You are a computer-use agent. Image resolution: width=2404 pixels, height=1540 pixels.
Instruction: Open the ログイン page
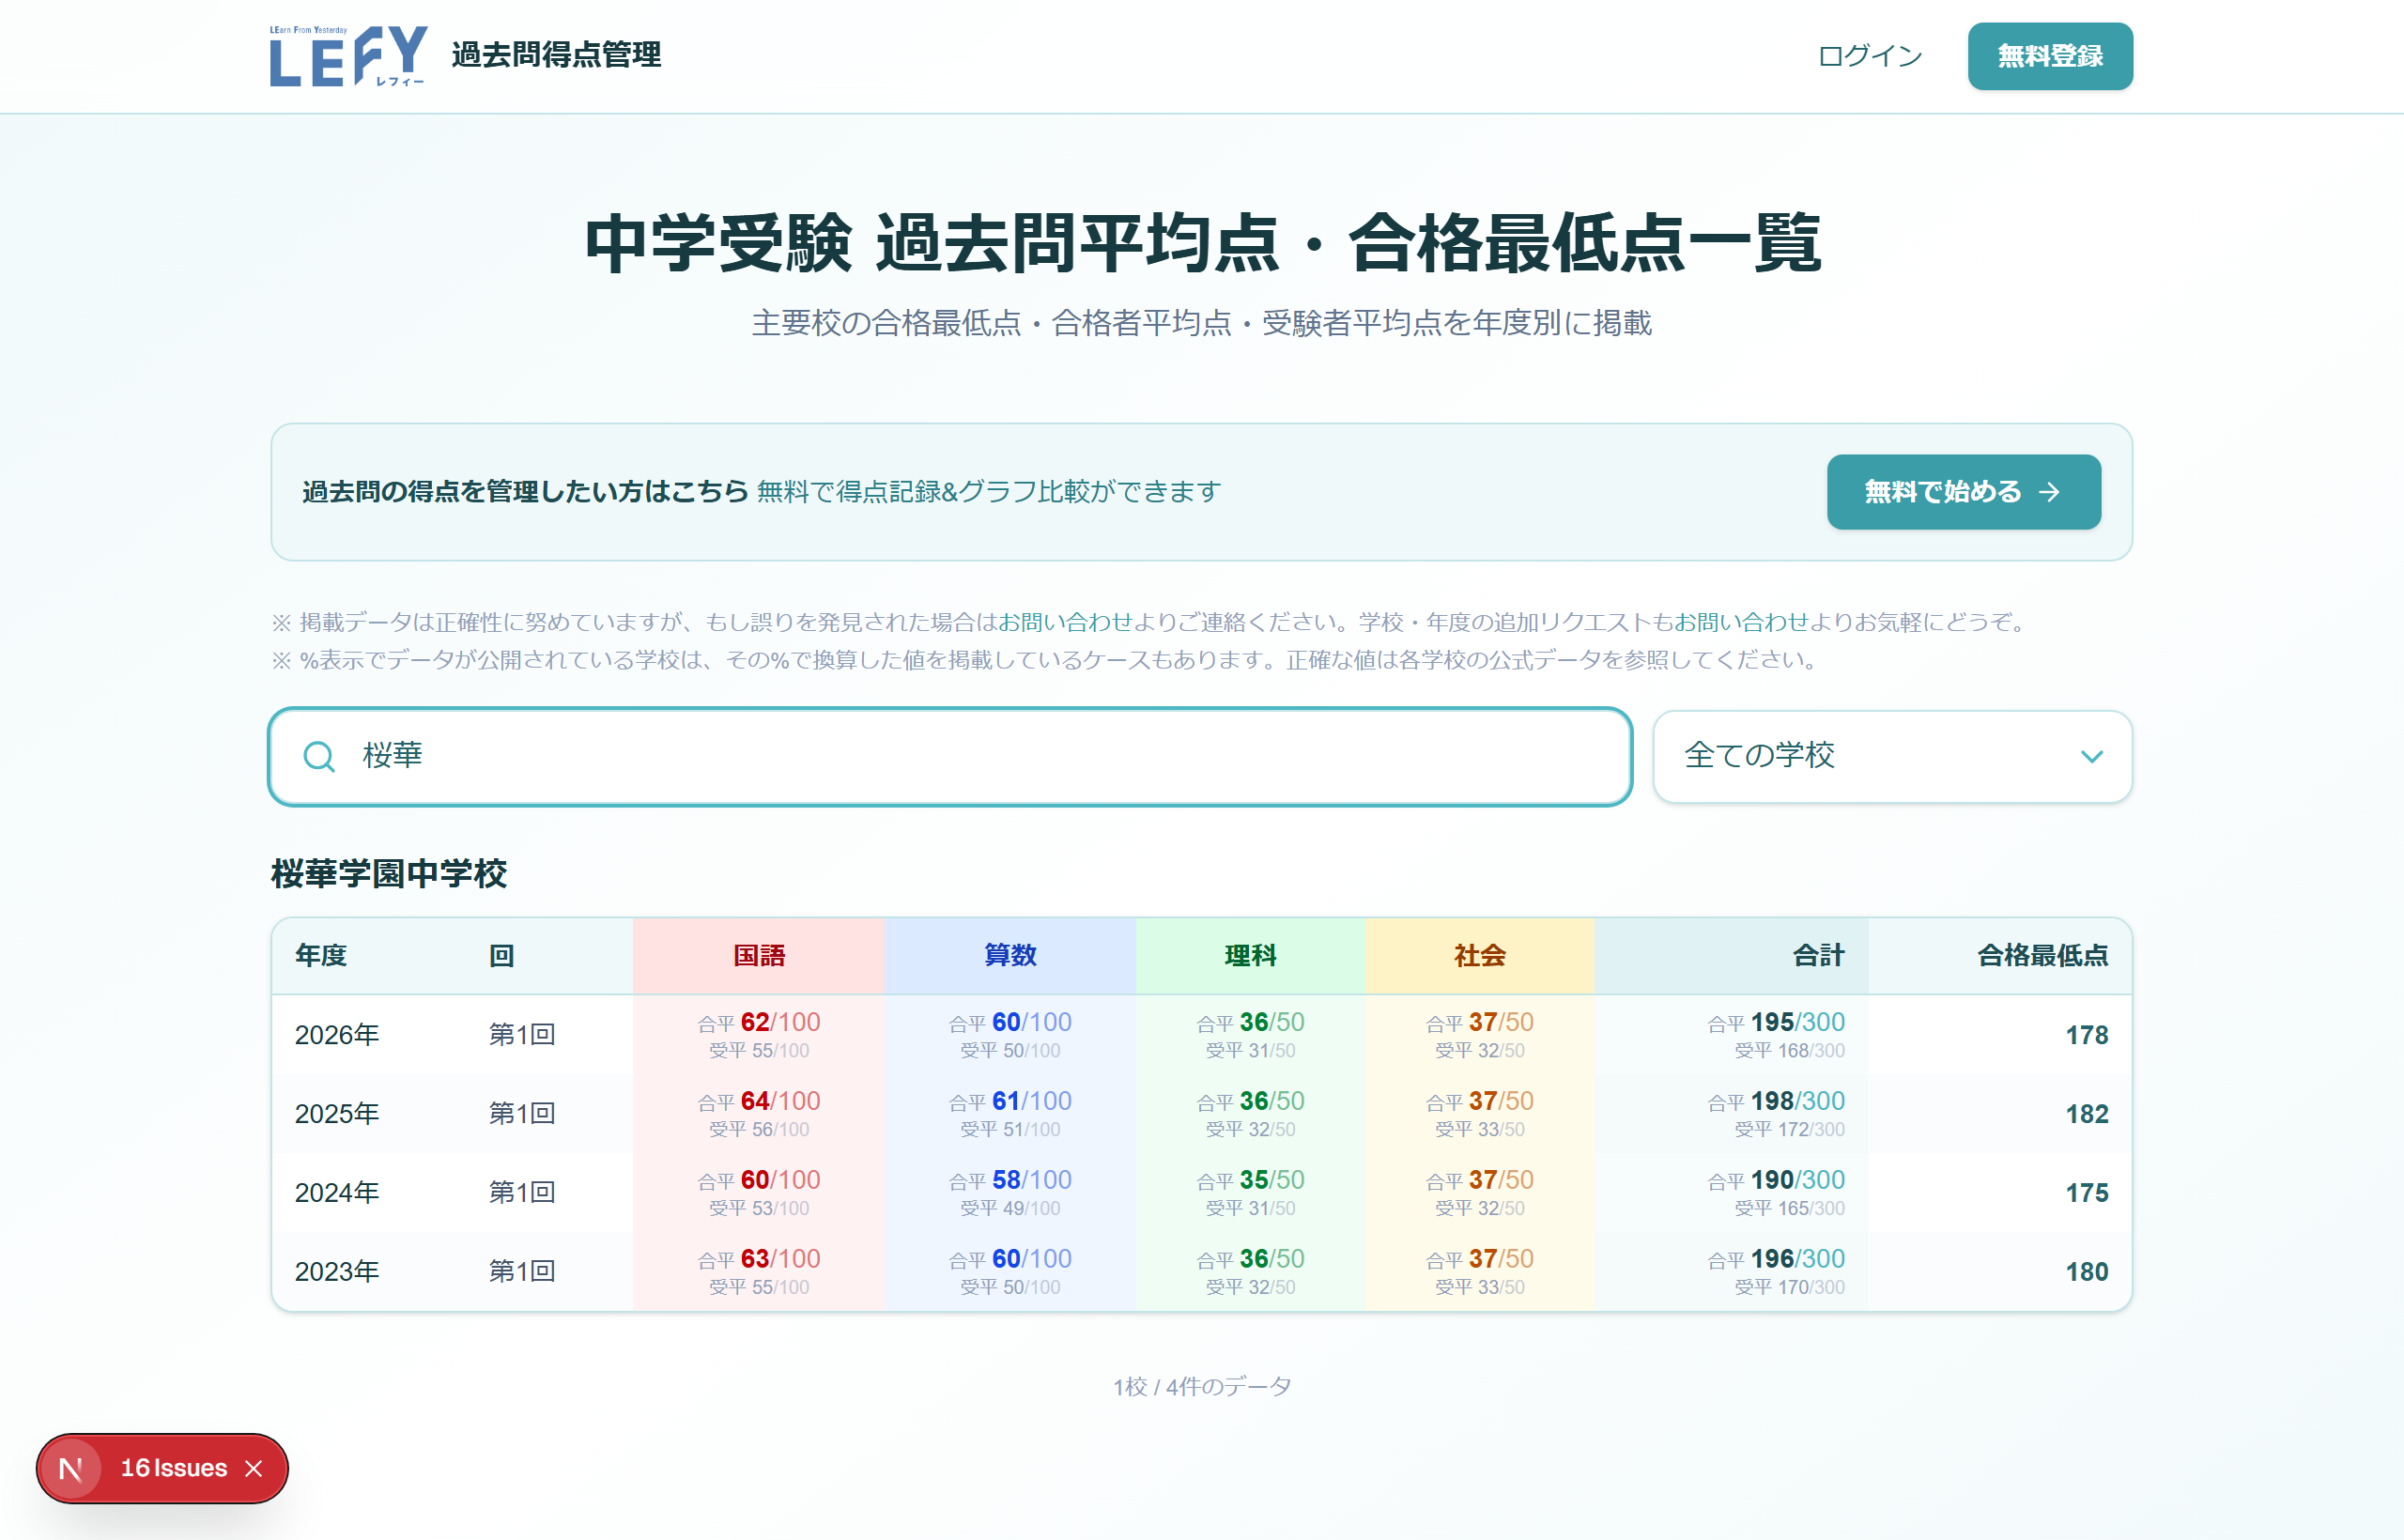coord(1871,56)
